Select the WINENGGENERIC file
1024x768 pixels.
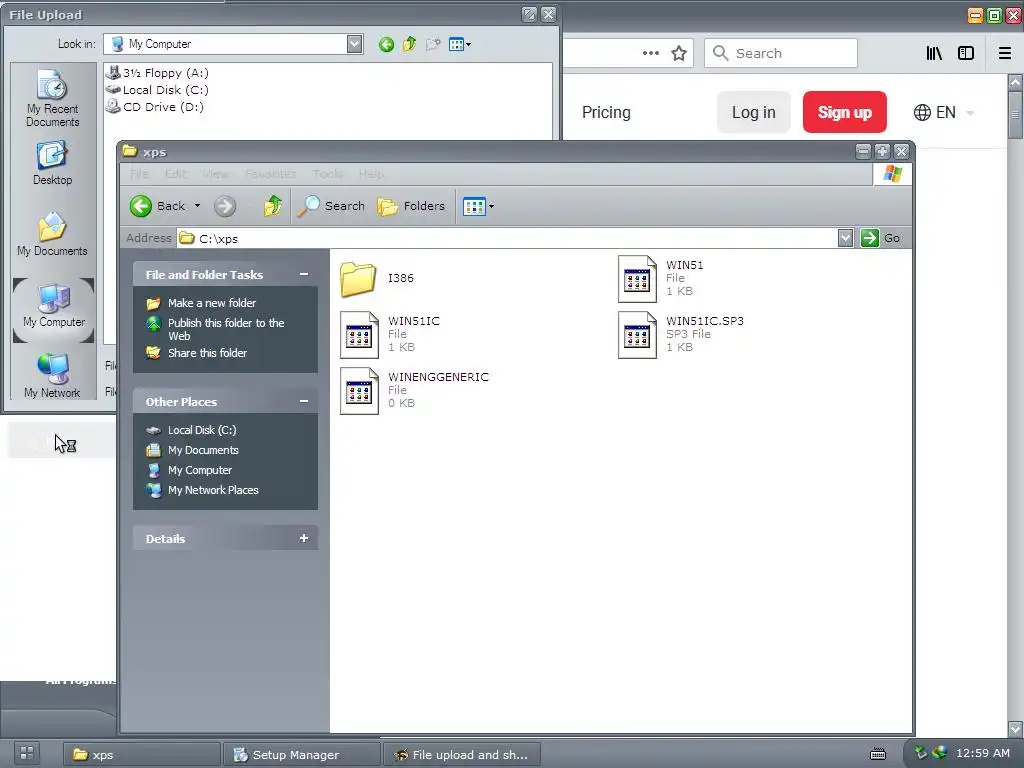(415, 391)
